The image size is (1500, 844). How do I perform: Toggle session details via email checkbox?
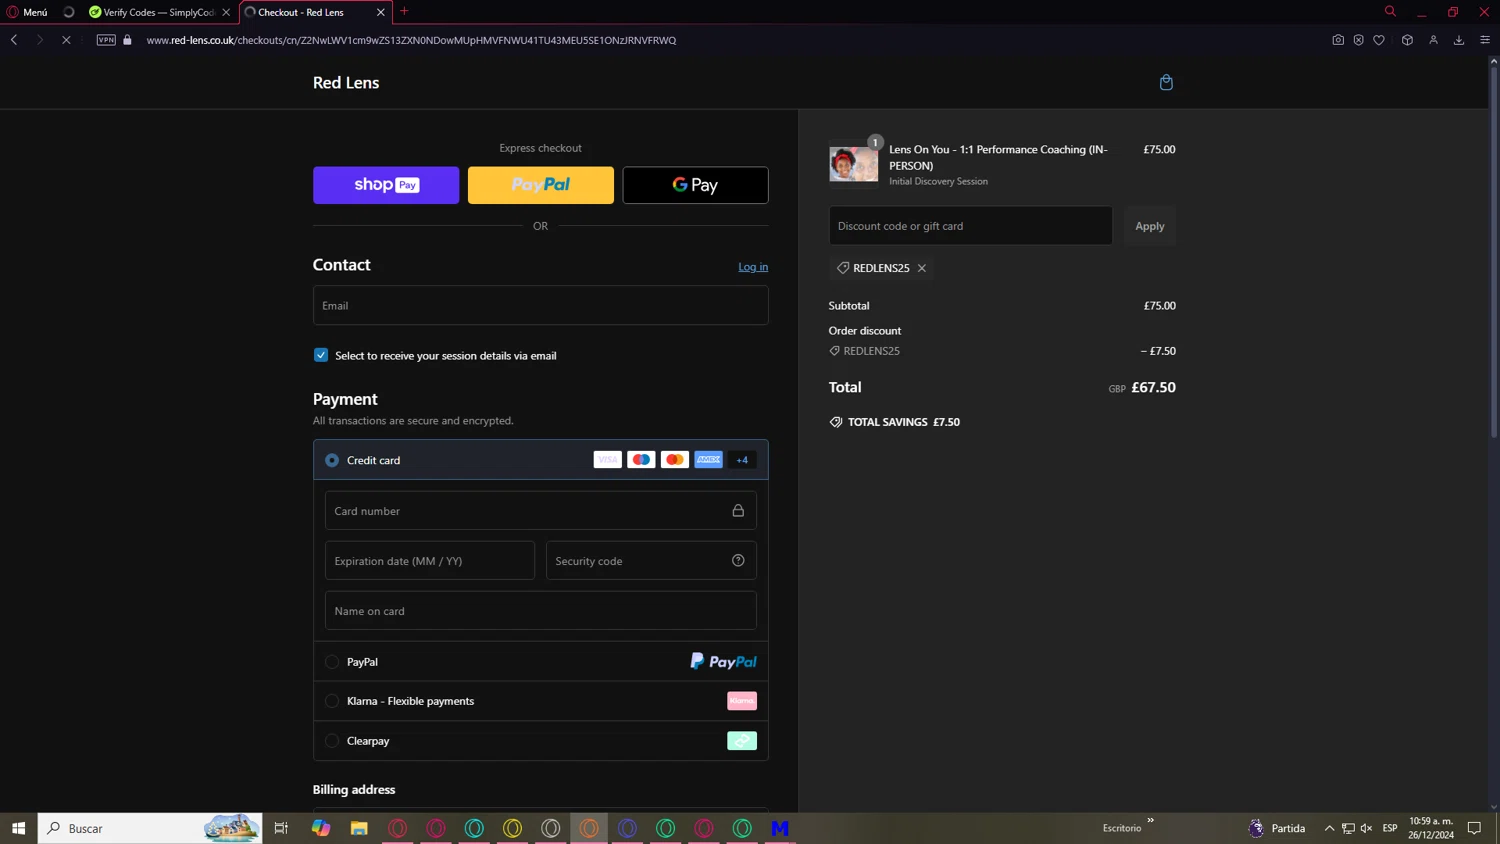pyautogui.click(x=321, y=355)
